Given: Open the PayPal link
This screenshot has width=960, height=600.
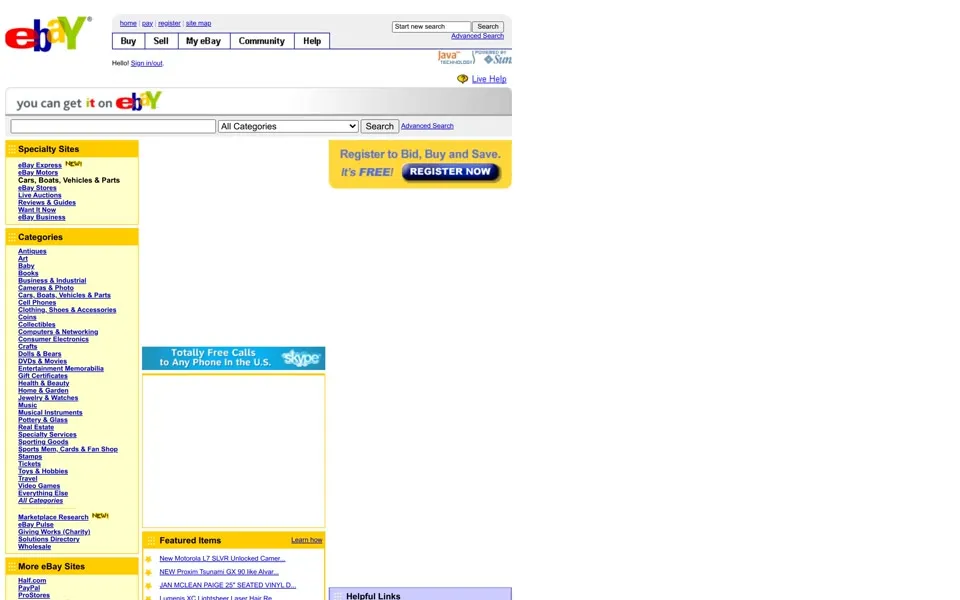Looking at the screenshot, I should [29, 588].
